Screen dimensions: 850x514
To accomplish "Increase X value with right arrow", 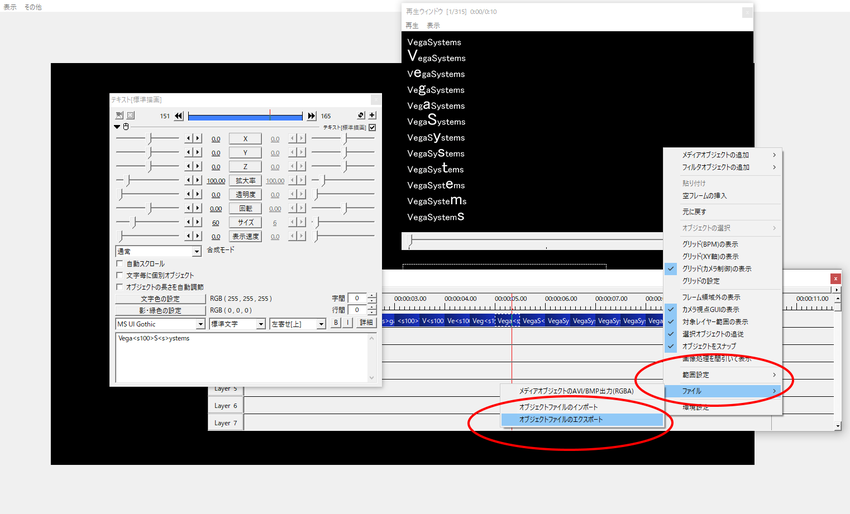I will coord(197,139).
